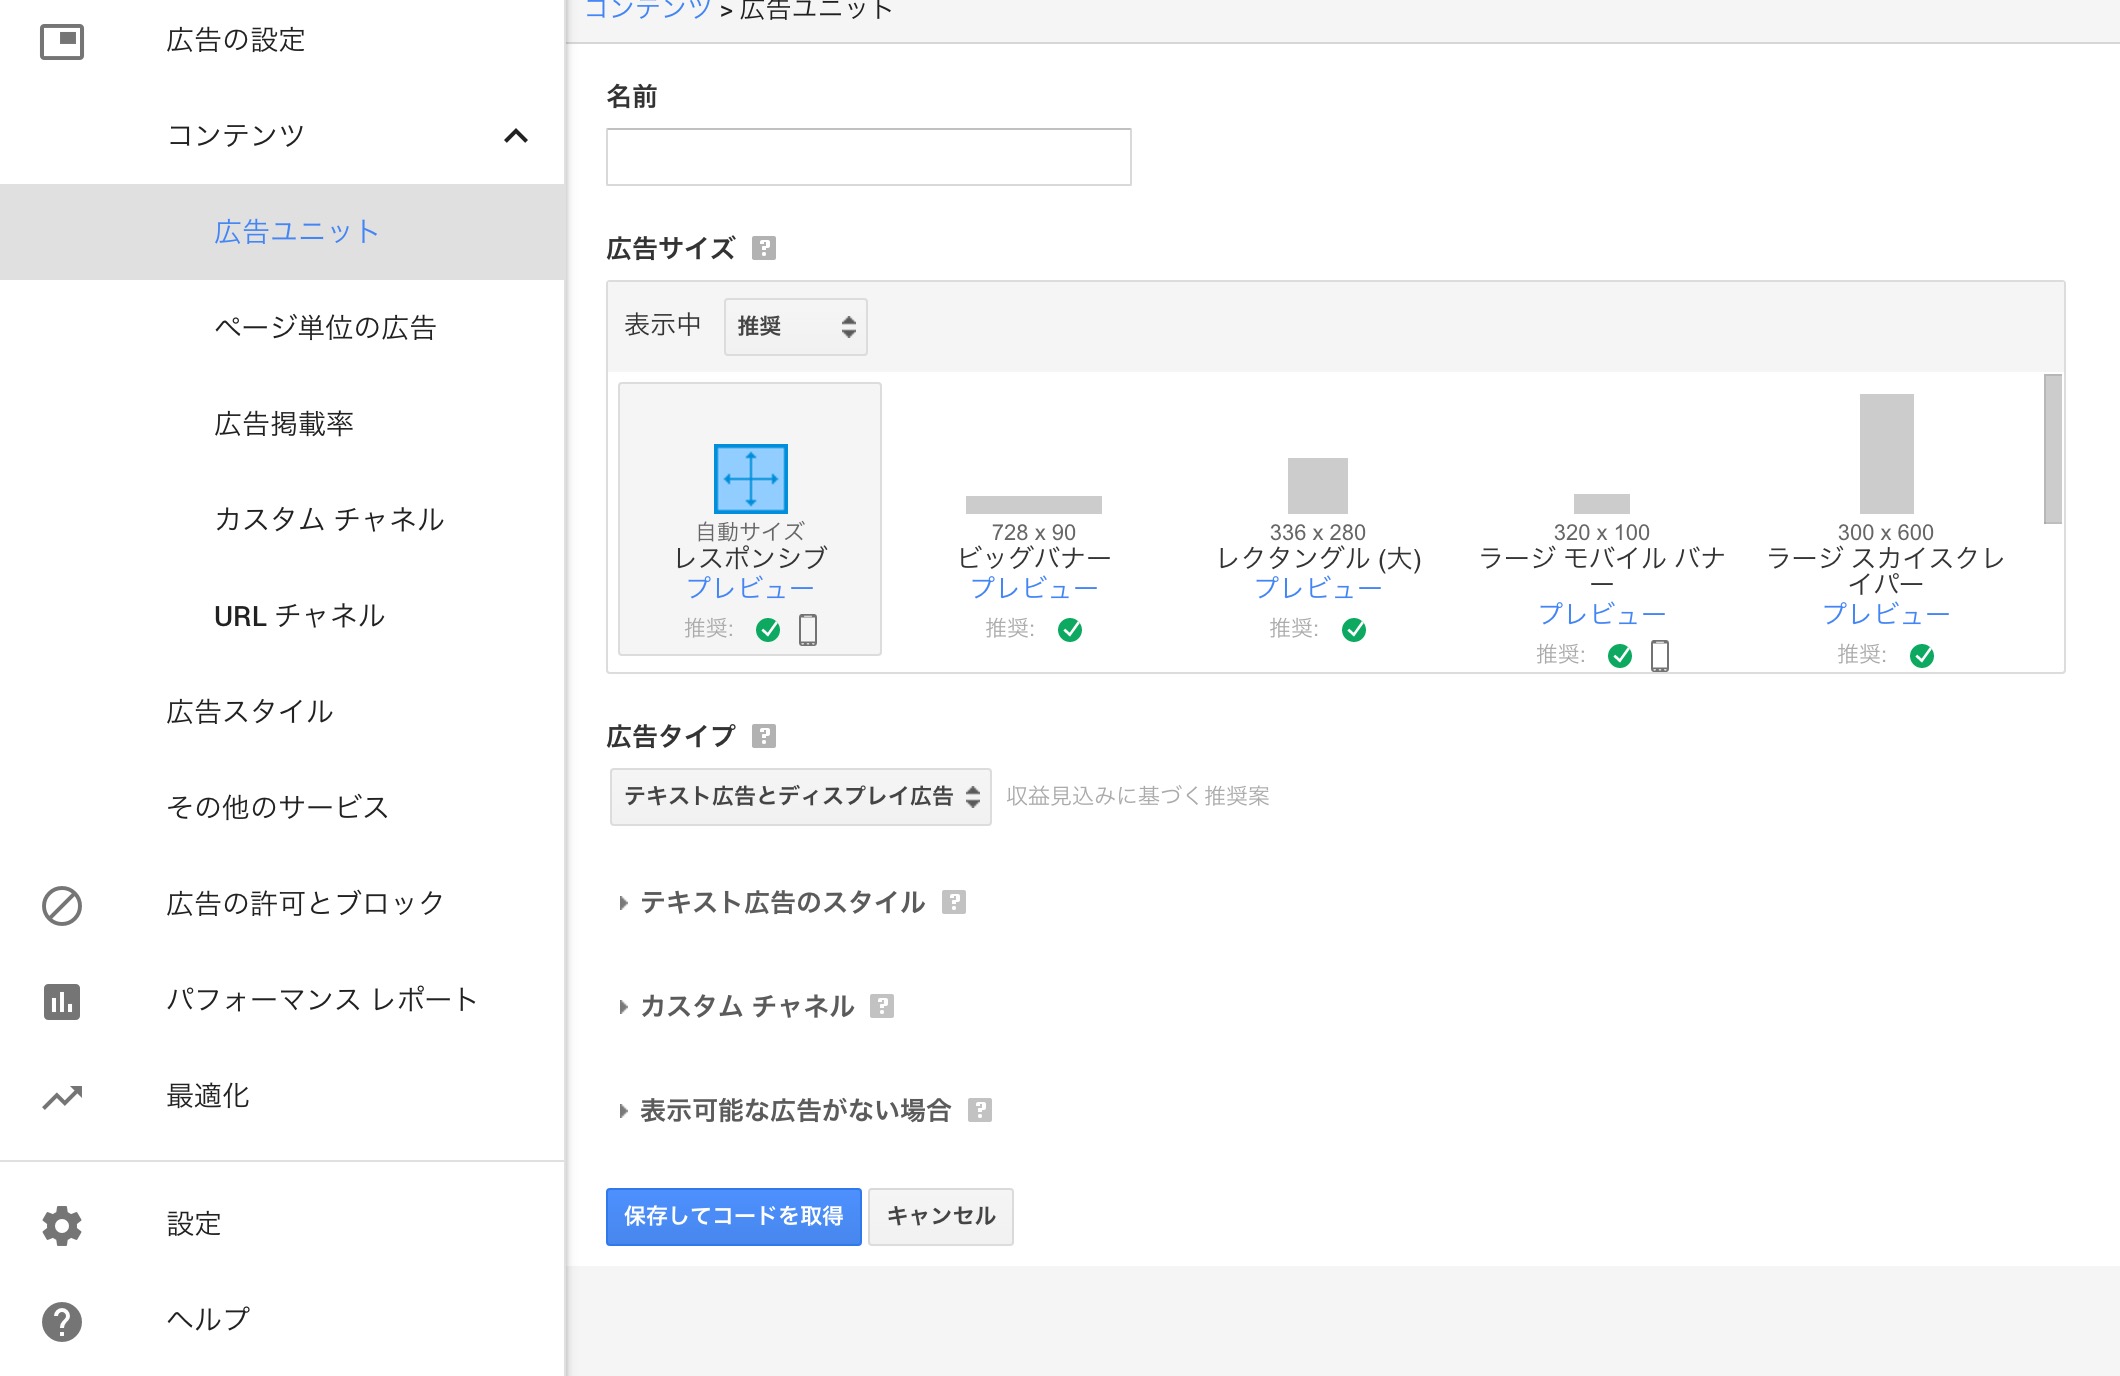Open URL チャネル in sidebar
The height and width of the screenshot is (1376, 2120).
coord(299,615)
